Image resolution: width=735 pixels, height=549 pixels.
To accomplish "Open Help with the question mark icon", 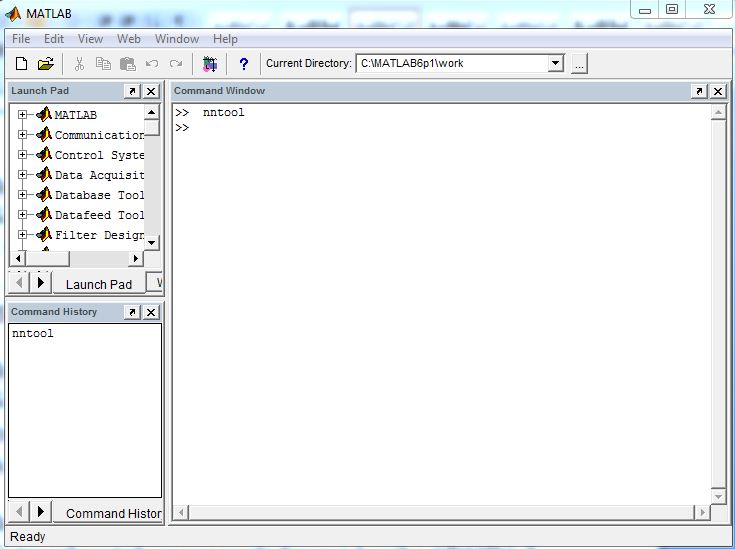I will [243, 64].
